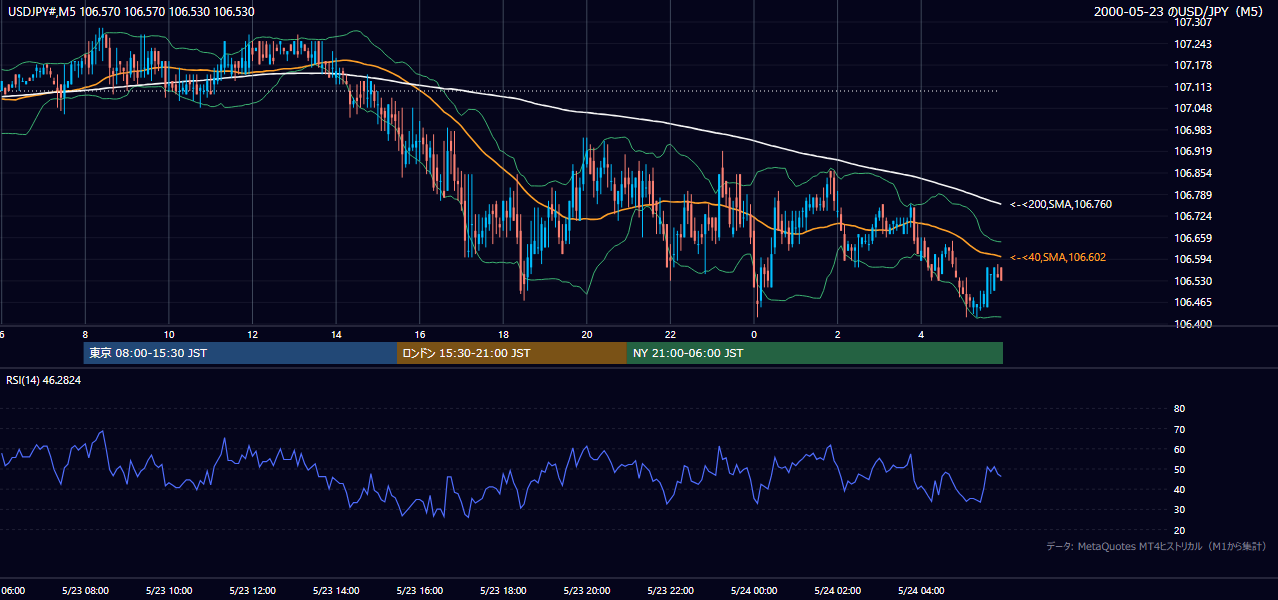Click the 200,SMA,106.760 label

click(x=1060, y=204)
